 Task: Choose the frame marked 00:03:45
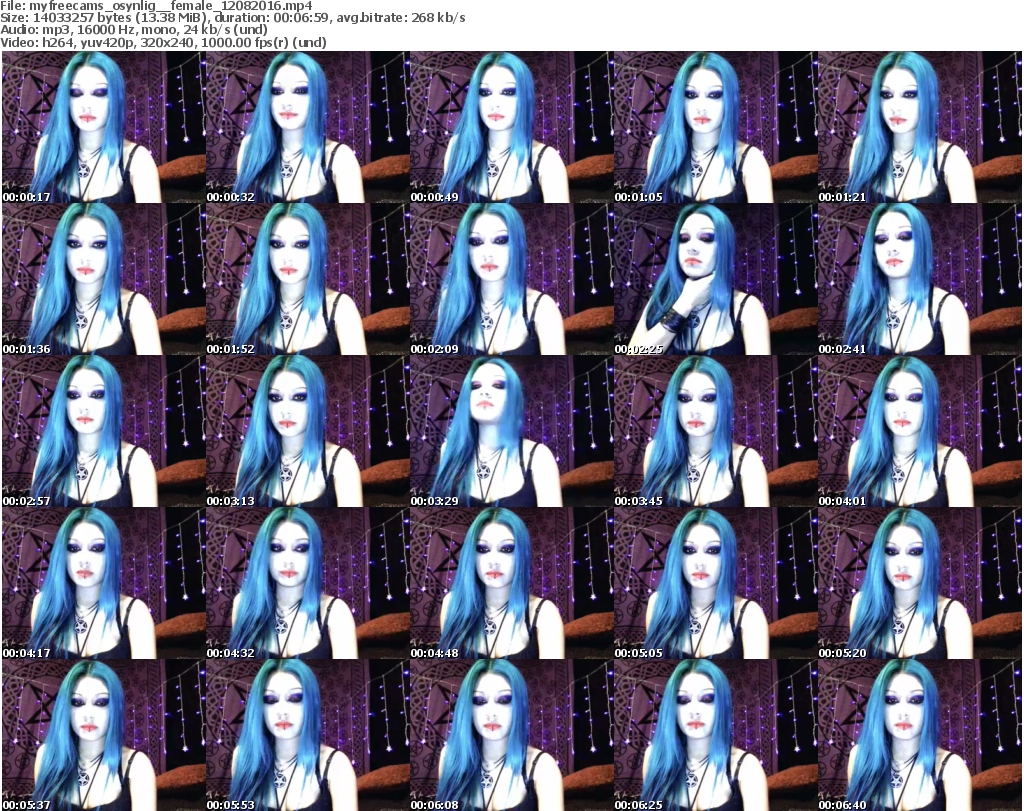coord(715,432)
